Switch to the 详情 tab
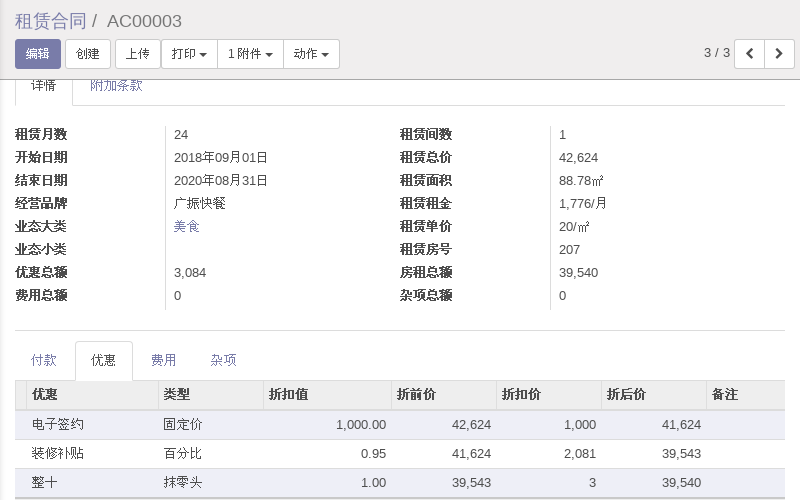The width and height of the screenshot is (800, 500). (x=43, y=86)
